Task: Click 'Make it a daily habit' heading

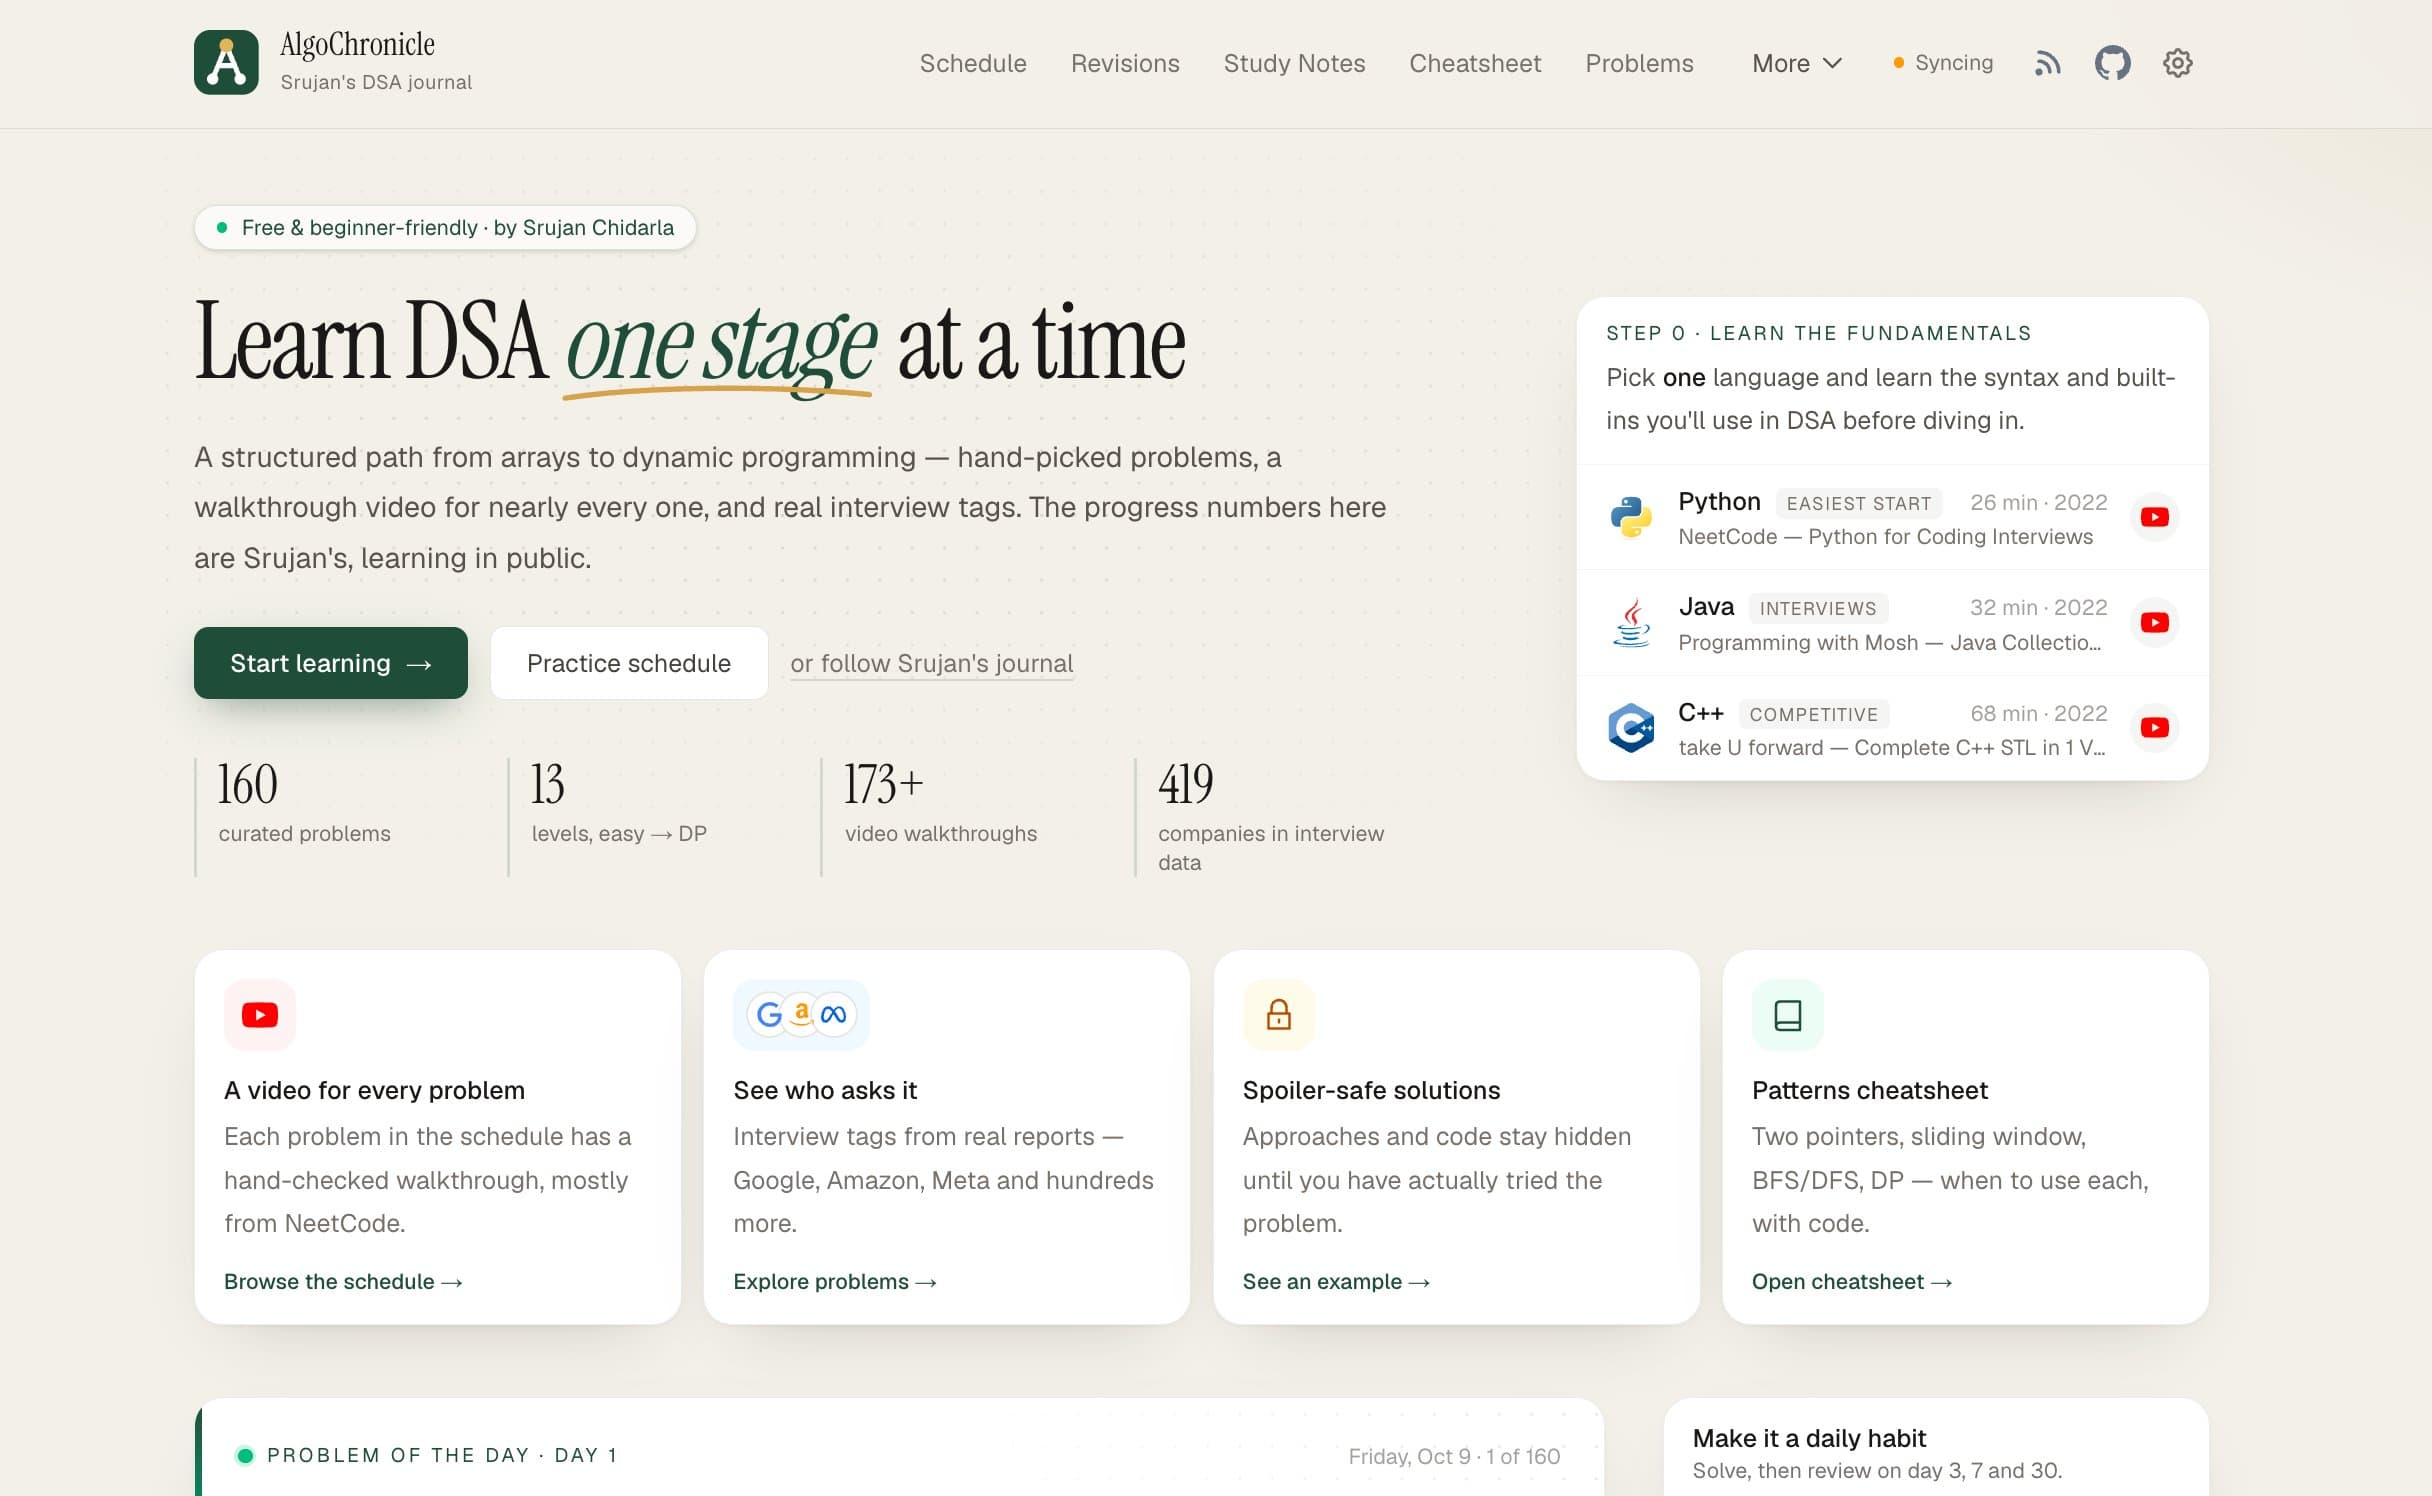Action: click(1808, 1438)
